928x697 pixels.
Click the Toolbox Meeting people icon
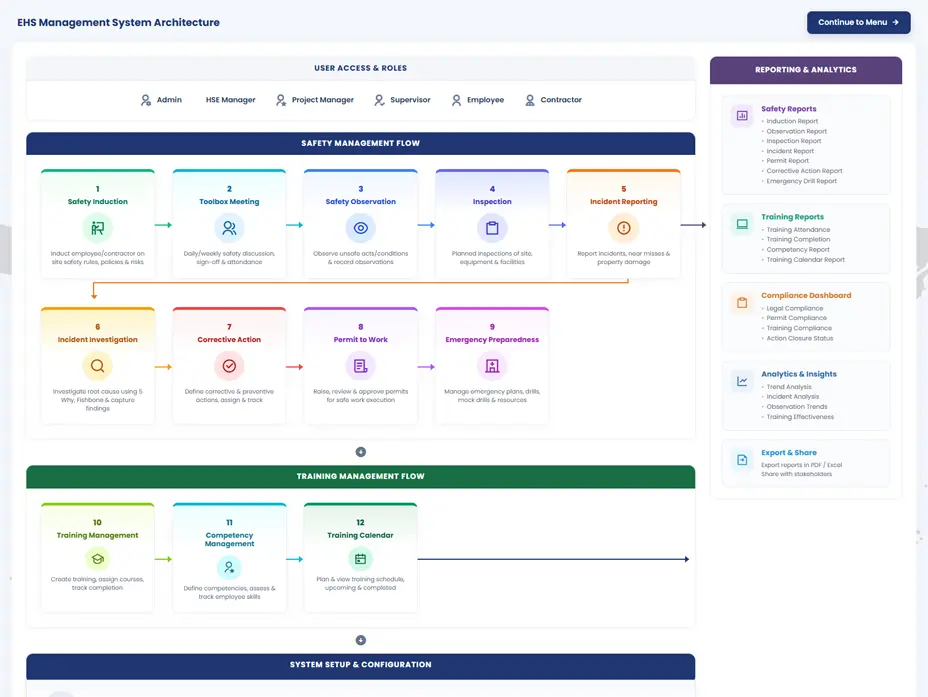point(229,228)
